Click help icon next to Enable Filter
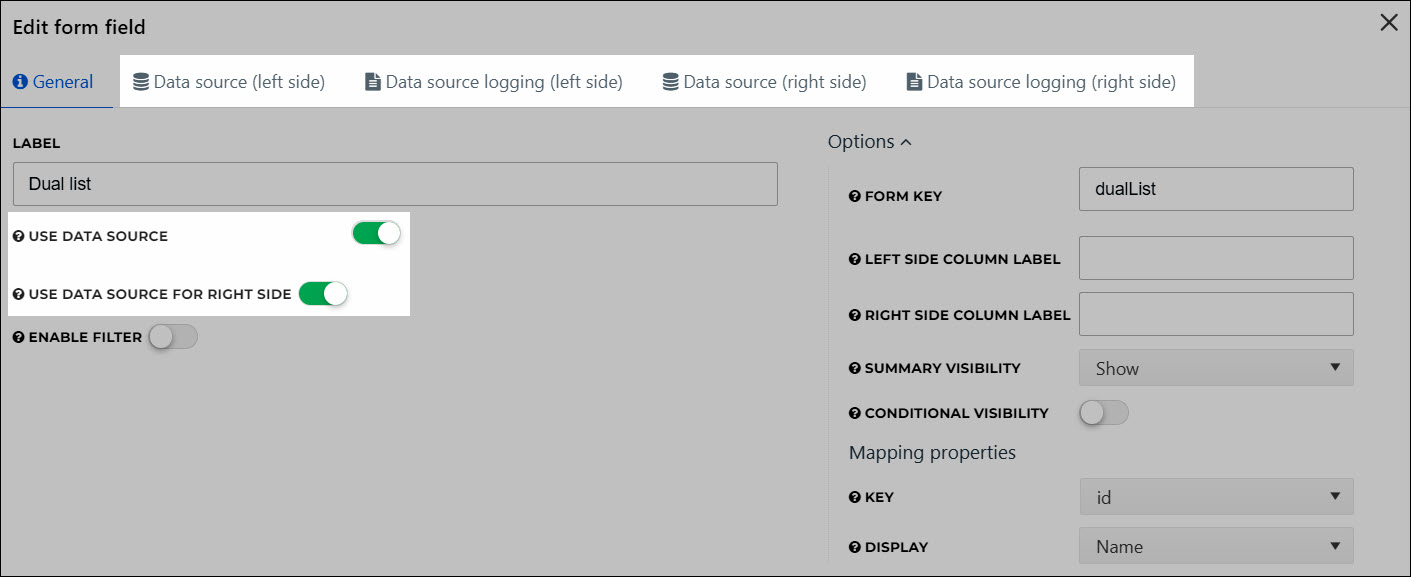This screenshot has height=577, width=1411. 18,338
